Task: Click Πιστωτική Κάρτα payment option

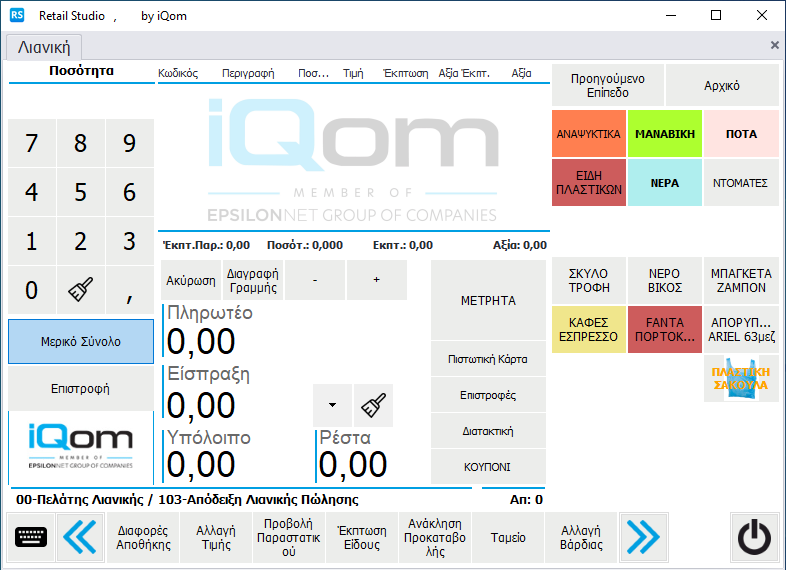Action: (x=488, y=359)
